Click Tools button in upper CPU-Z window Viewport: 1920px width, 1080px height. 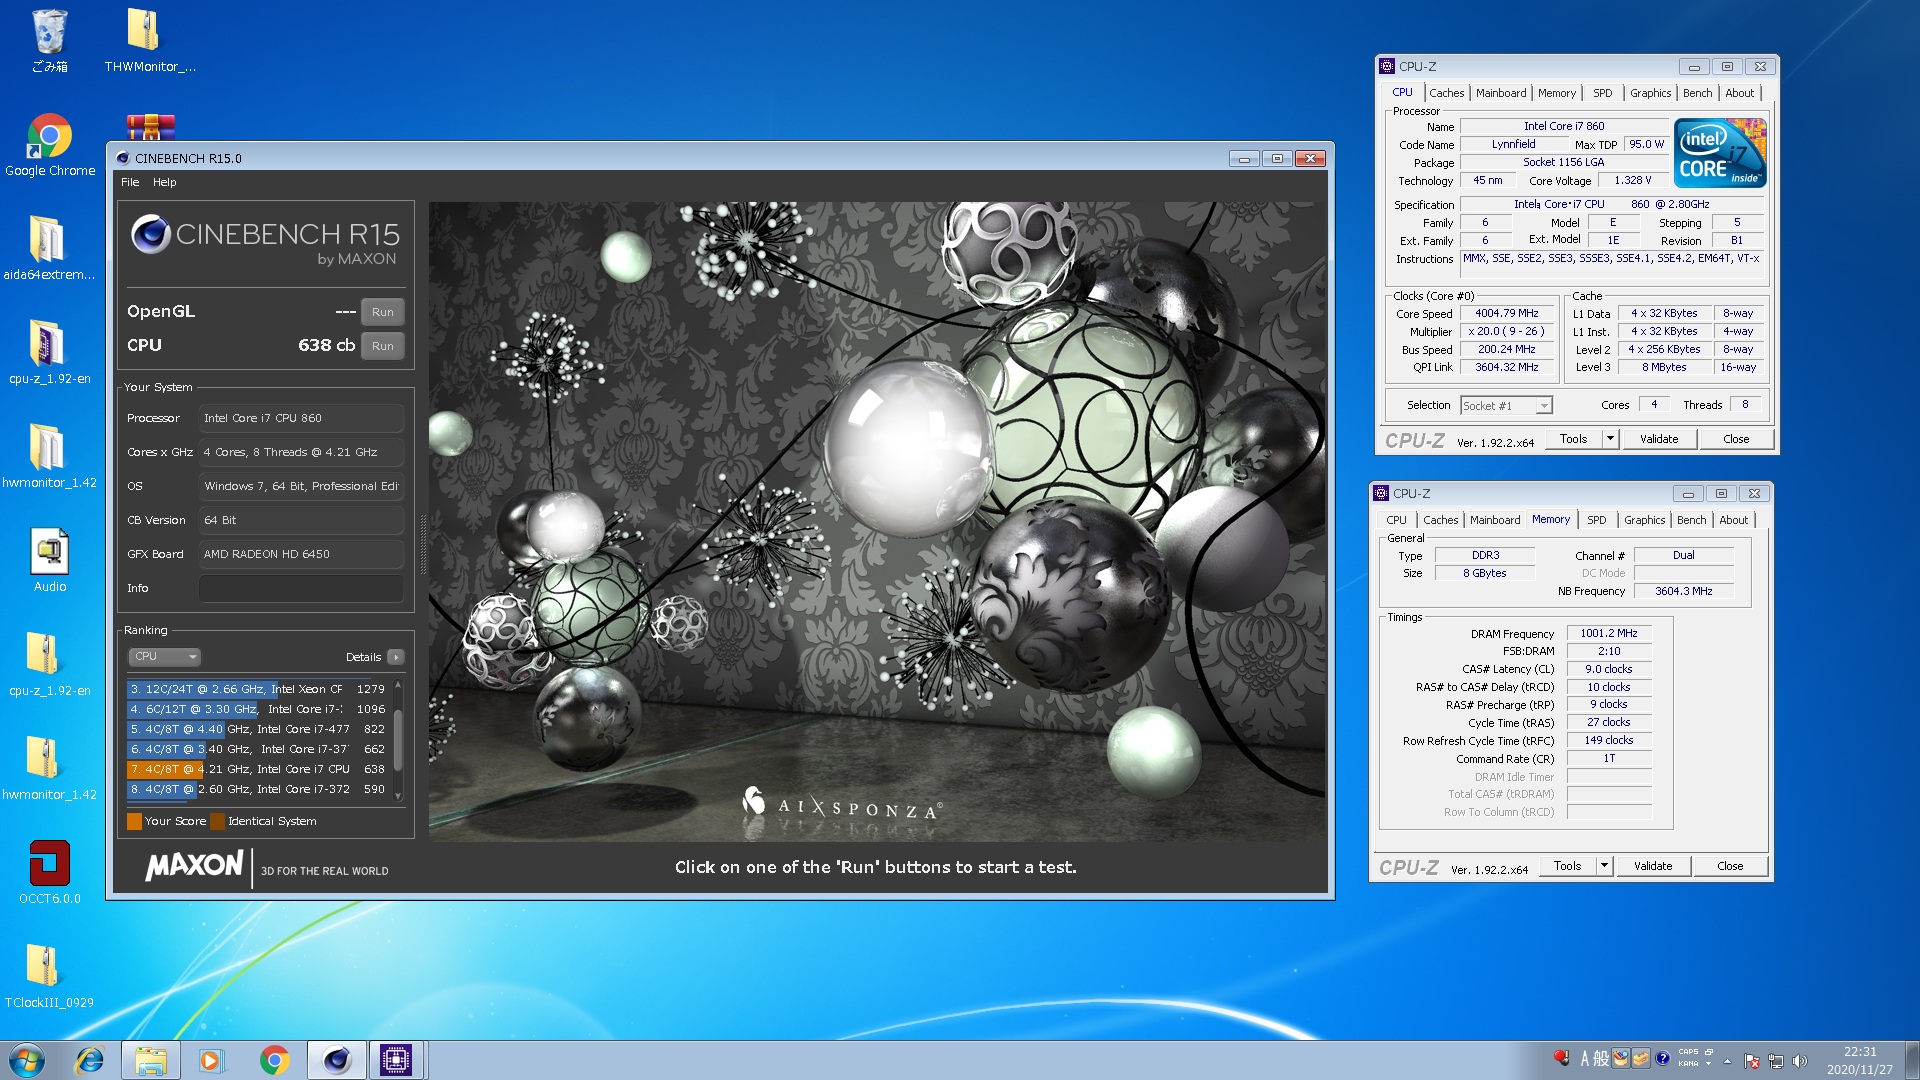coord(1573,439)
